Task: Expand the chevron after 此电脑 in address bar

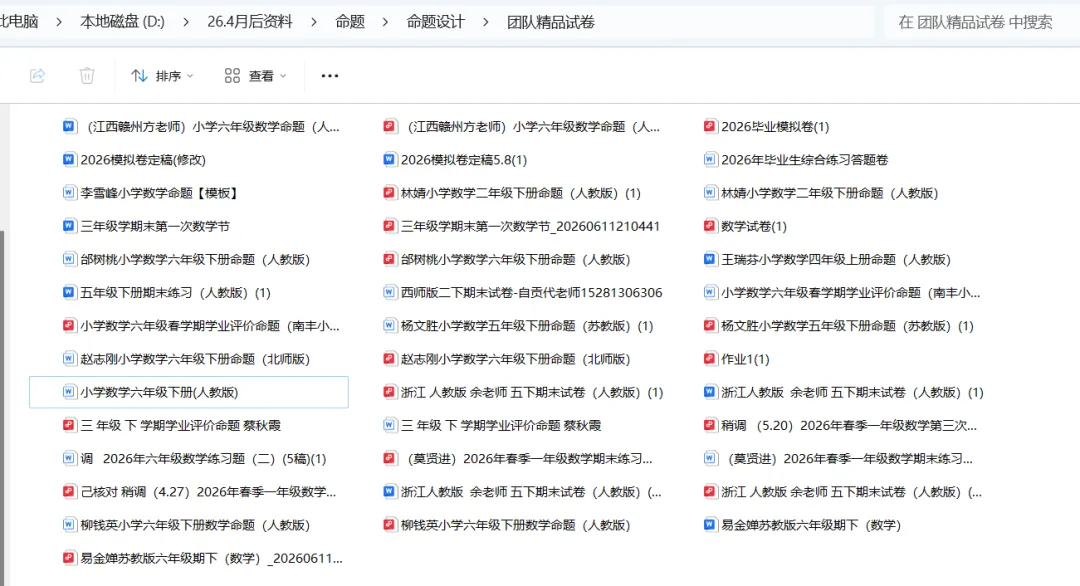Action: point(59,22)
